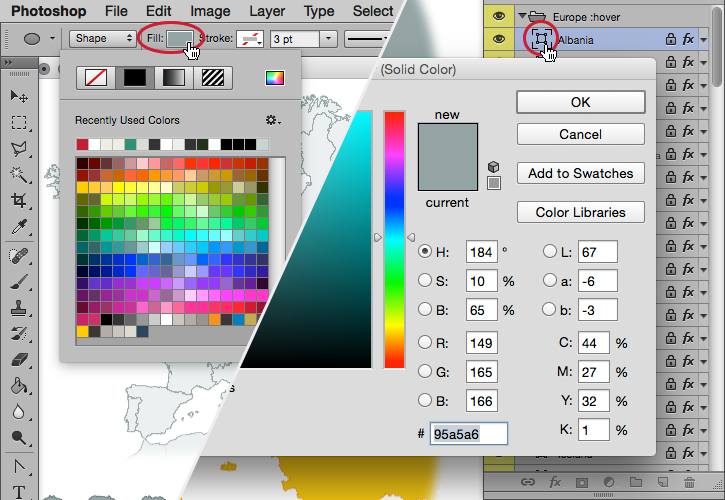Image resolution: width=725 pixels, height=500 pixels.
Task: Open the Photoshop application menu
Action: pos(49,11)
